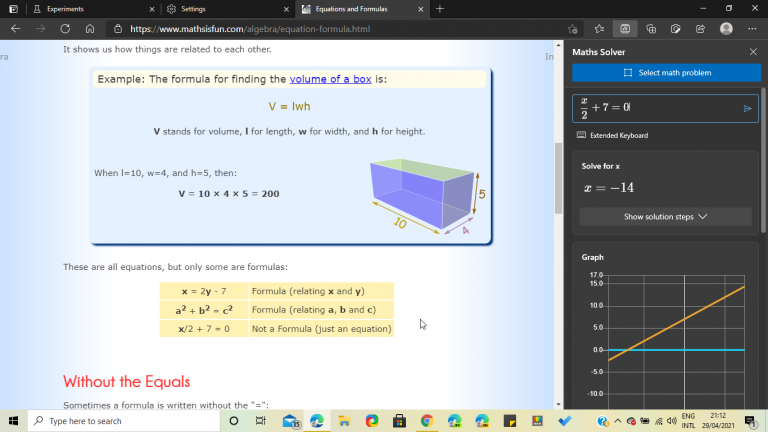Open browser Settings and more menu

(752, 29)
